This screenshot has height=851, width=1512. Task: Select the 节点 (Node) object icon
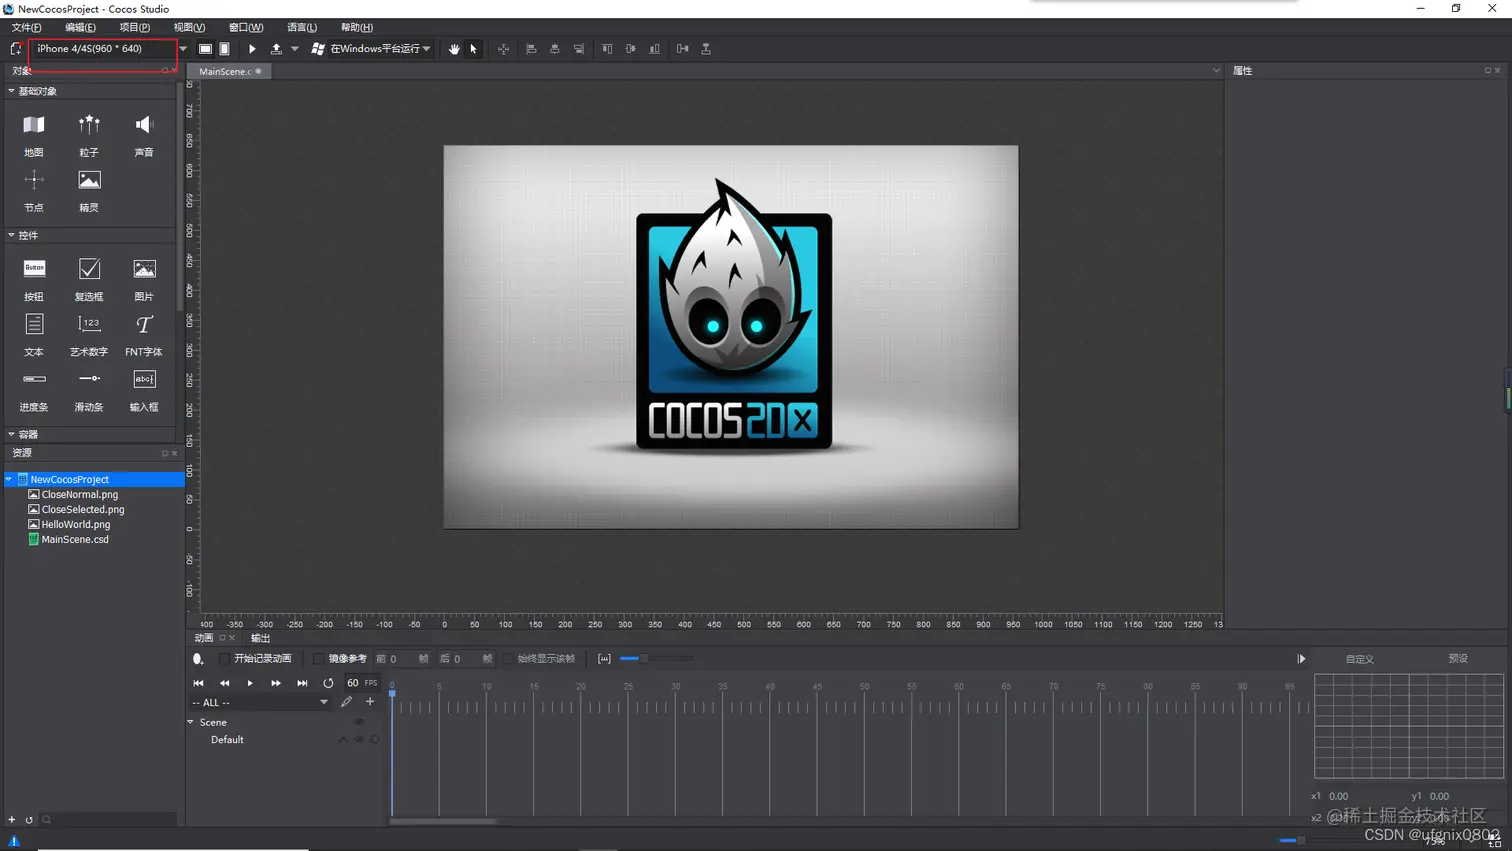(34, 180)
